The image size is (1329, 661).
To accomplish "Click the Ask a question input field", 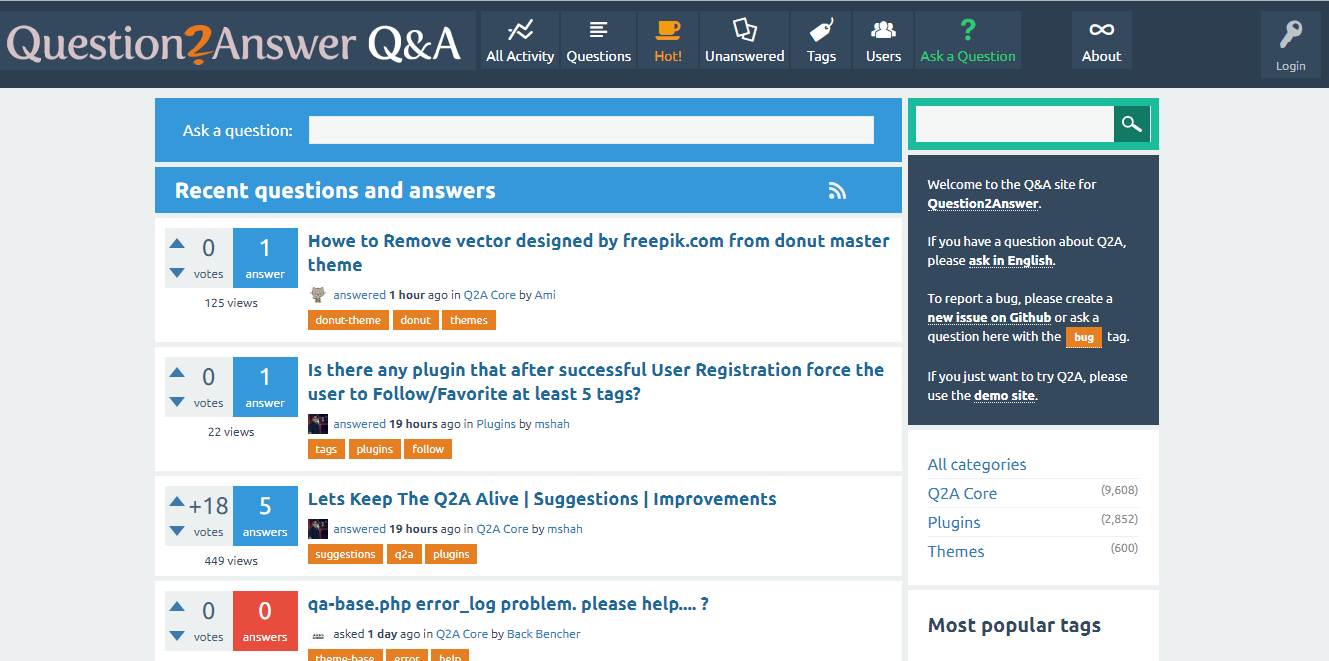I will pos(590,129).
